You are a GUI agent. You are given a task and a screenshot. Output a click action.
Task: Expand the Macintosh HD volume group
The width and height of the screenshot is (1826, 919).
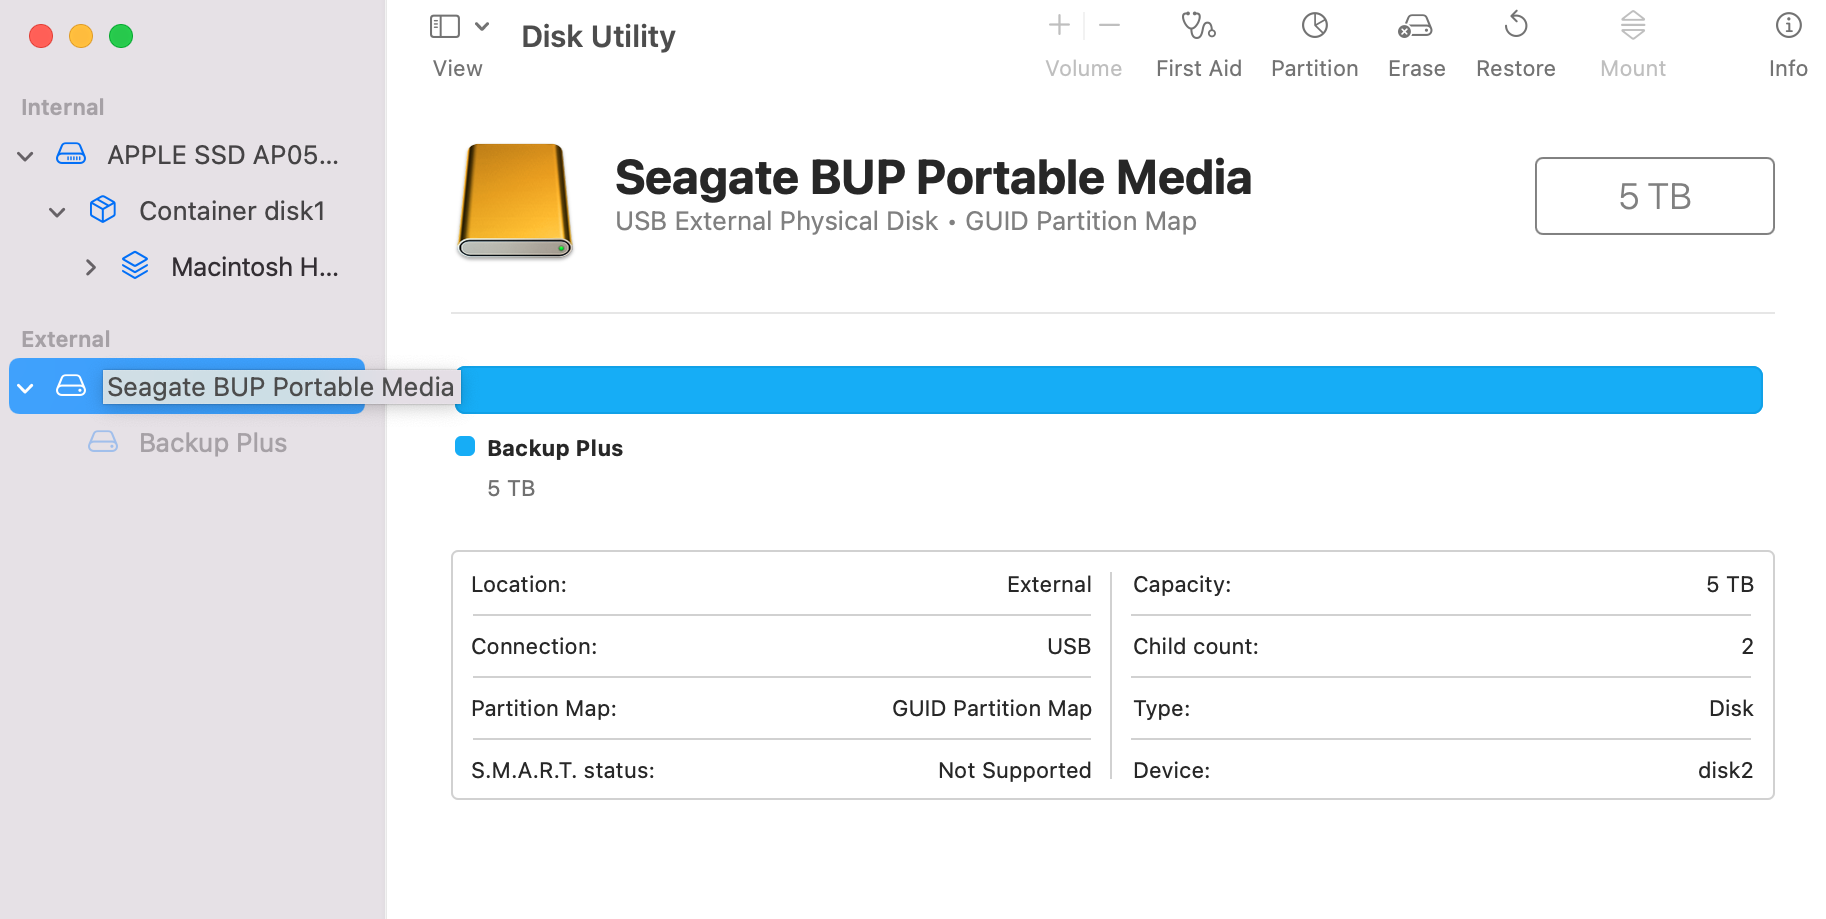click(91, 267)
